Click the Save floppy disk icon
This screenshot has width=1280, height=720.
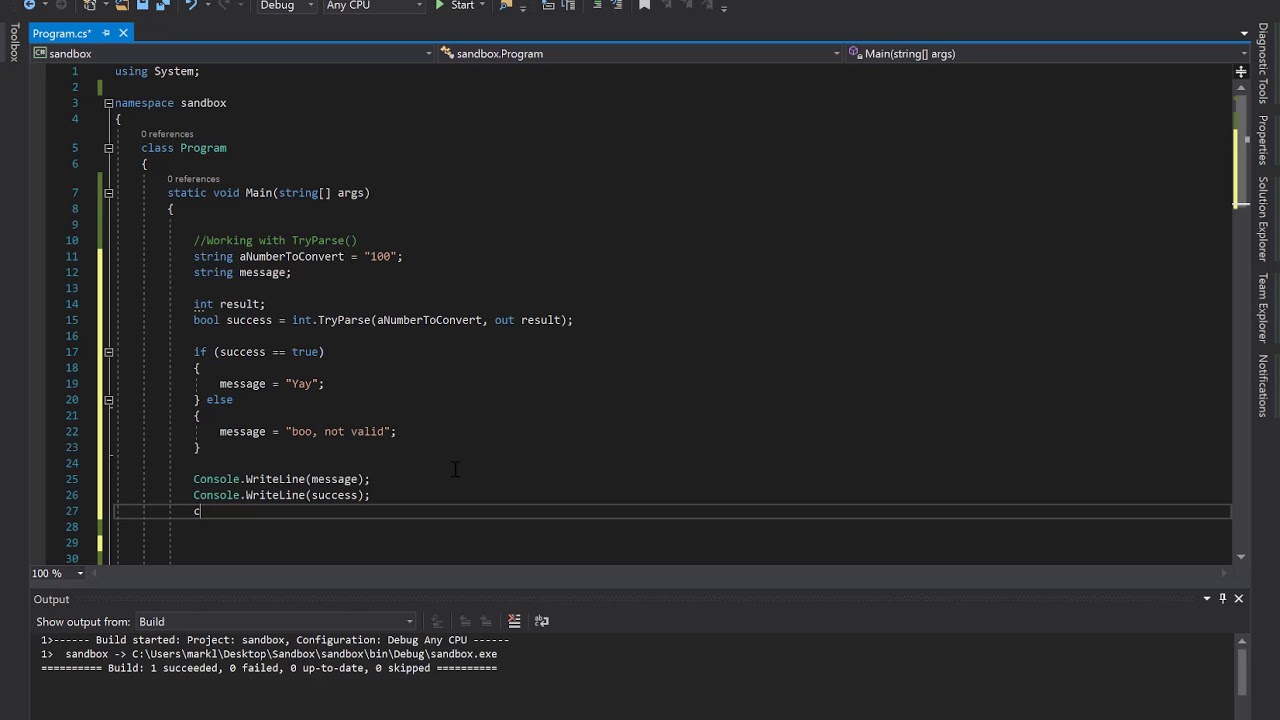[142, 5]
